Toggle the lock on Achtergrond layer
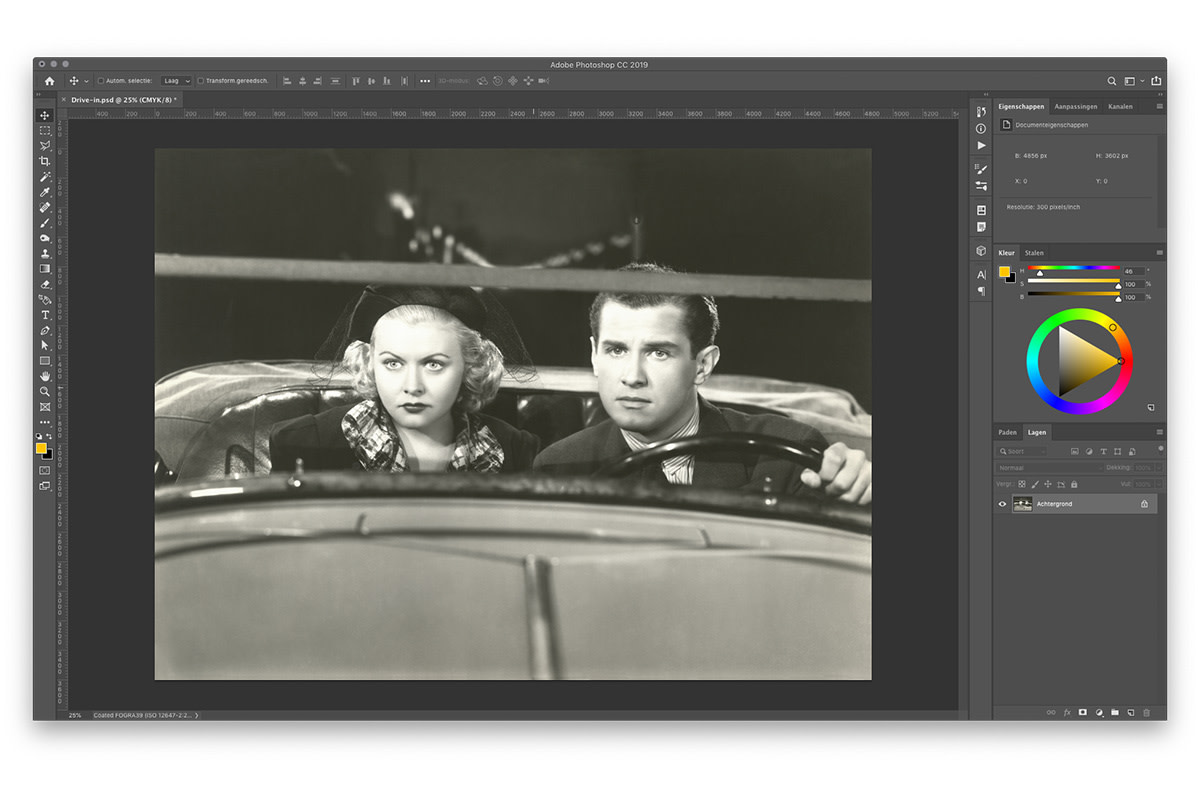The width and height of the screenshot is (1200, 800). pyautogui.click(x=1145, y=504)
